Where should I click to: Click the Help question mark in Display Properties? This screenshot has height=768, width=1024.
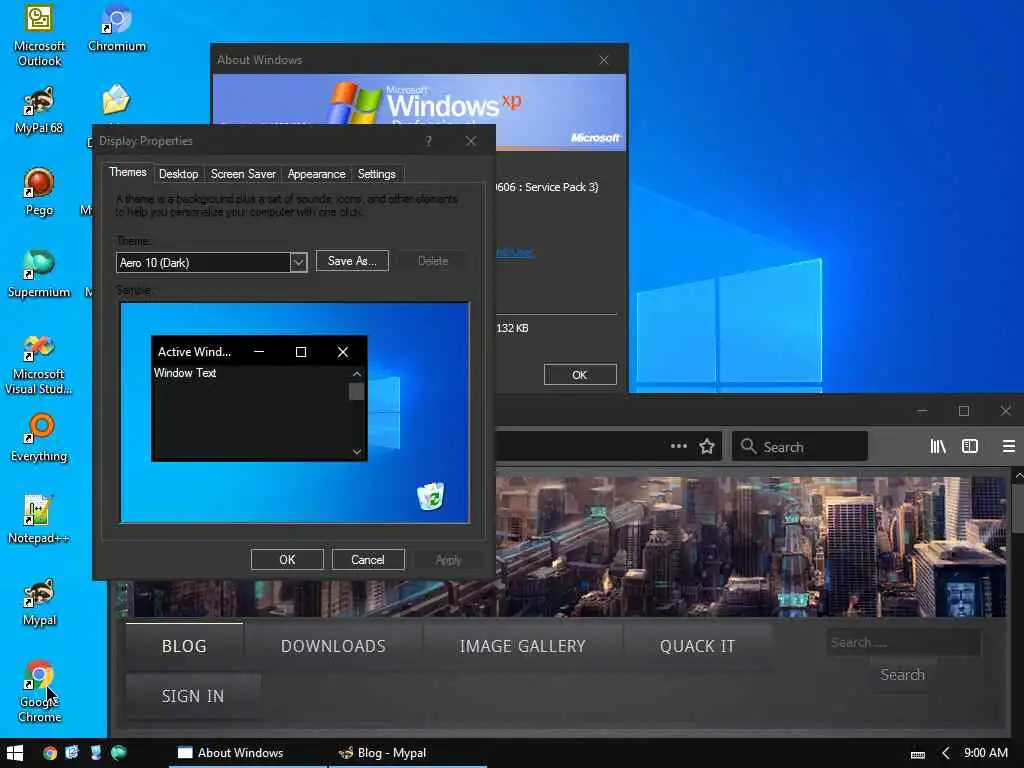click(429, 141)
